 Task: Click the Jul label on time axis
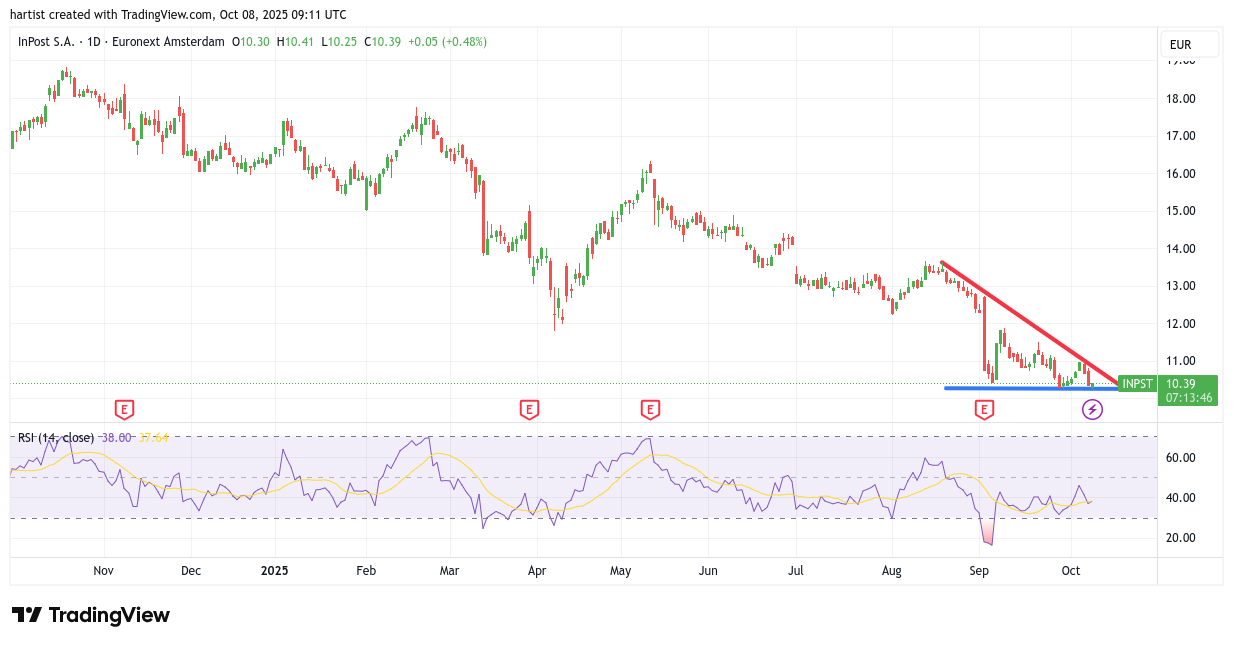(x=796, y=571)
